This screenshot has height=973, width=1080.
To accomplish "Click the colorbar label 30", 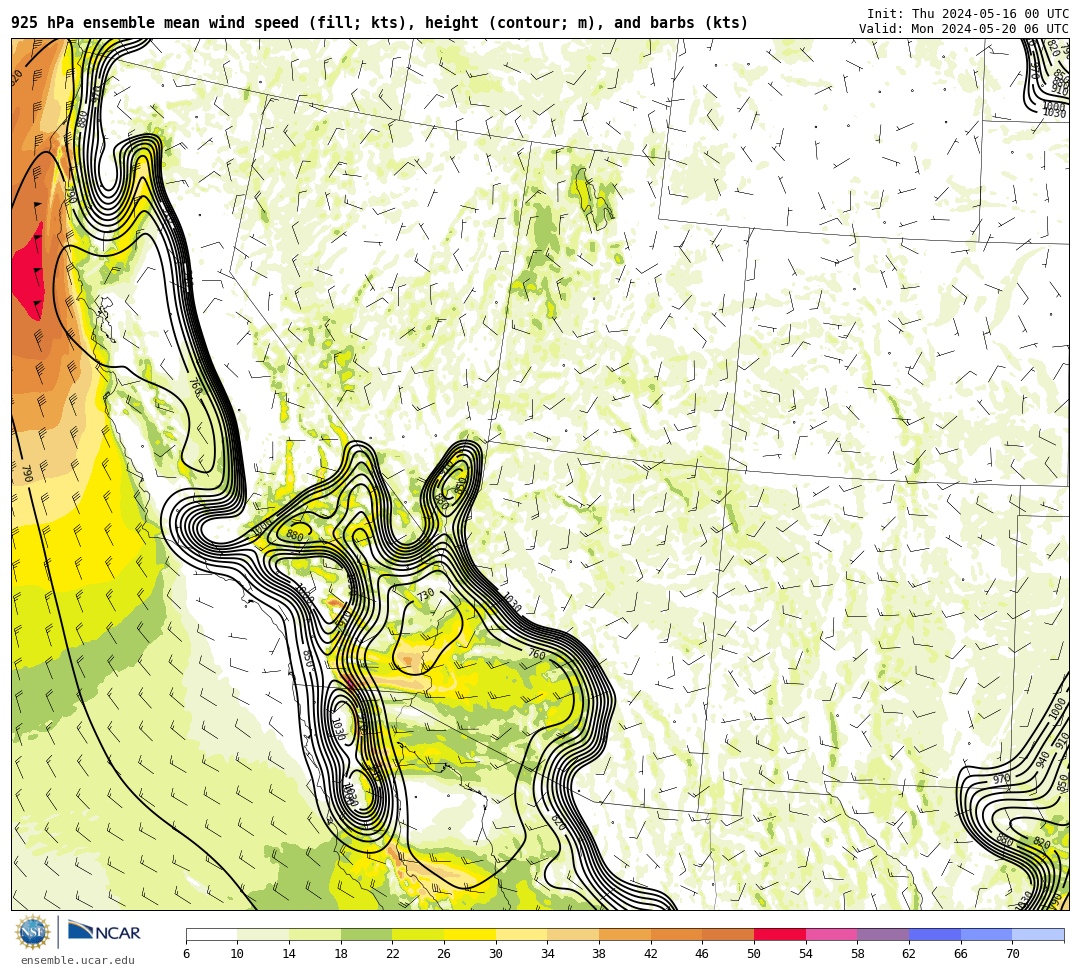I will [496, 954].
